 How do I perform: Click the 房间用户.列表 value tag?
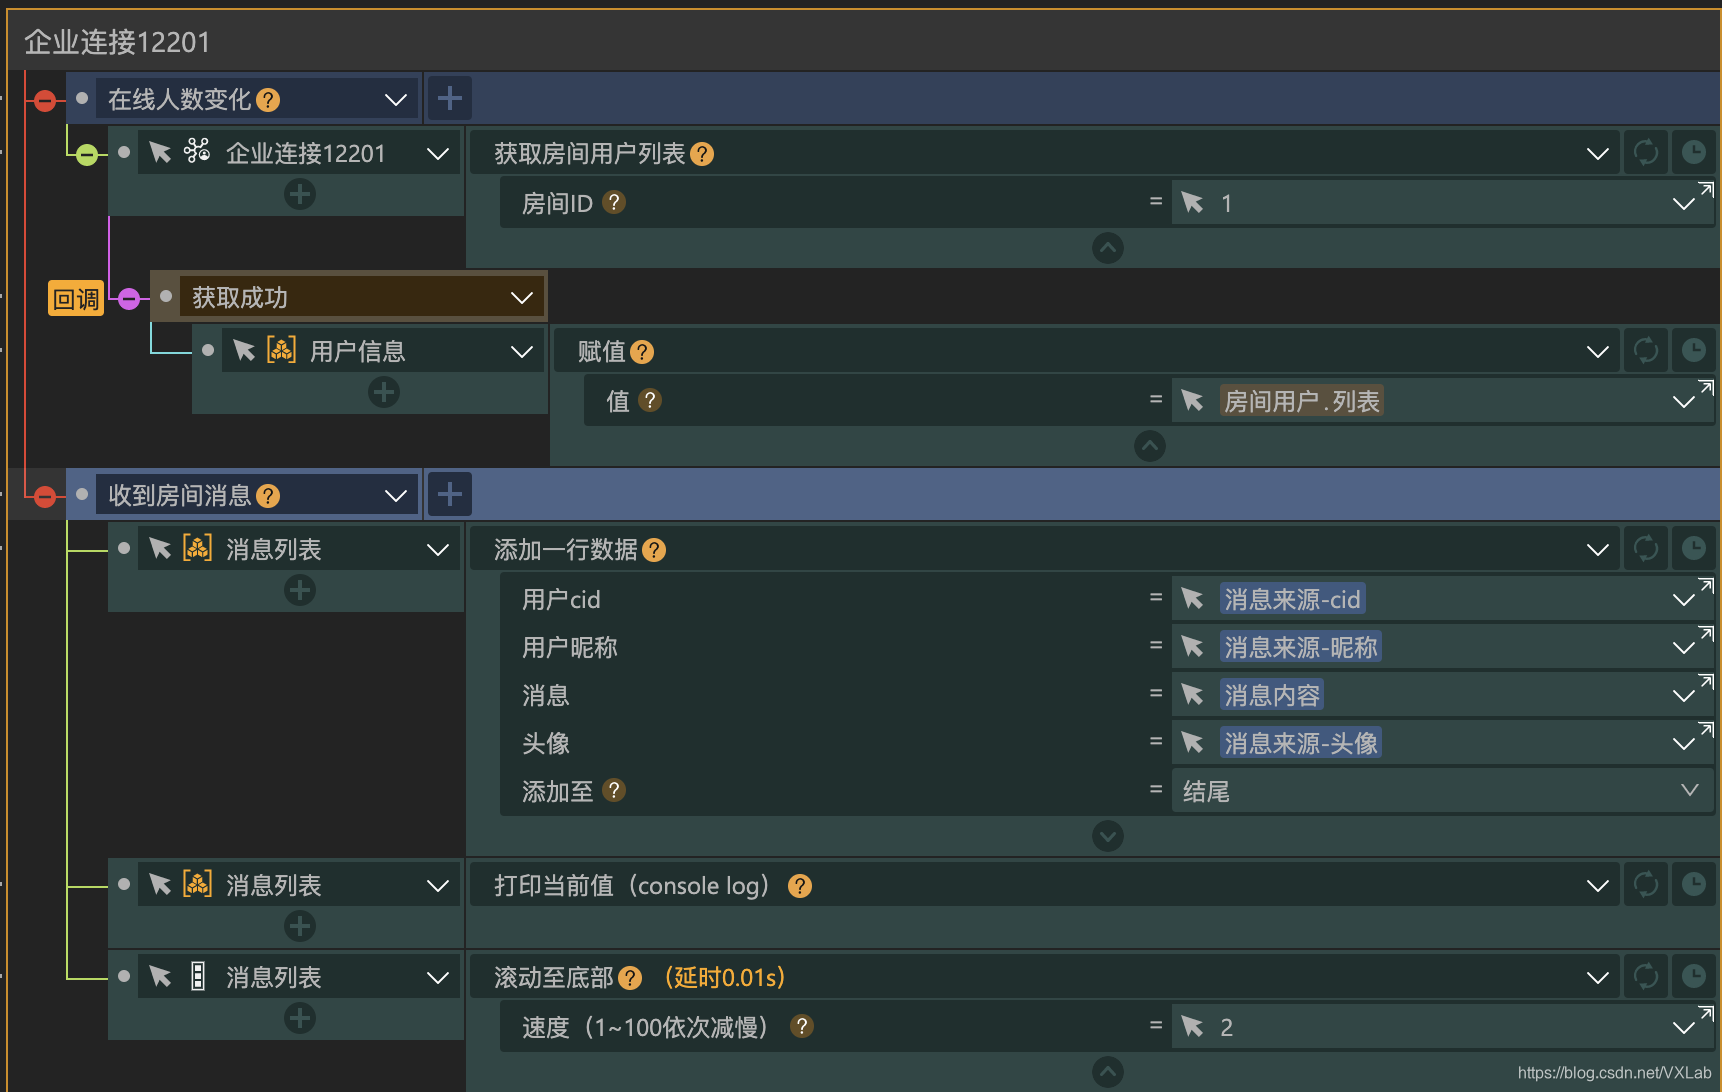click(1302, 401)
